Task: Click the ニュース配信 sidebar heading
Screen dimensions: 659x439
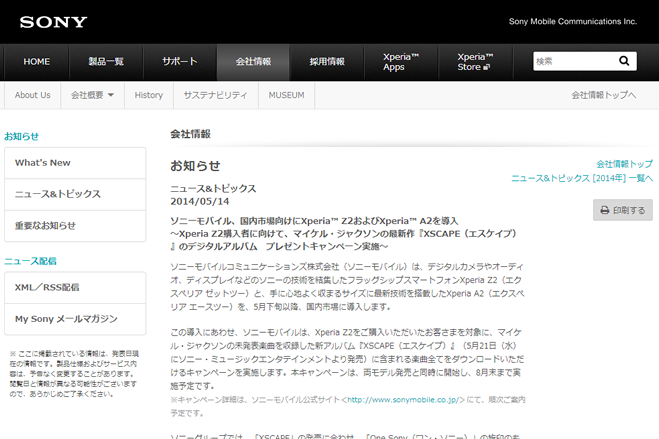Action: 30,261
